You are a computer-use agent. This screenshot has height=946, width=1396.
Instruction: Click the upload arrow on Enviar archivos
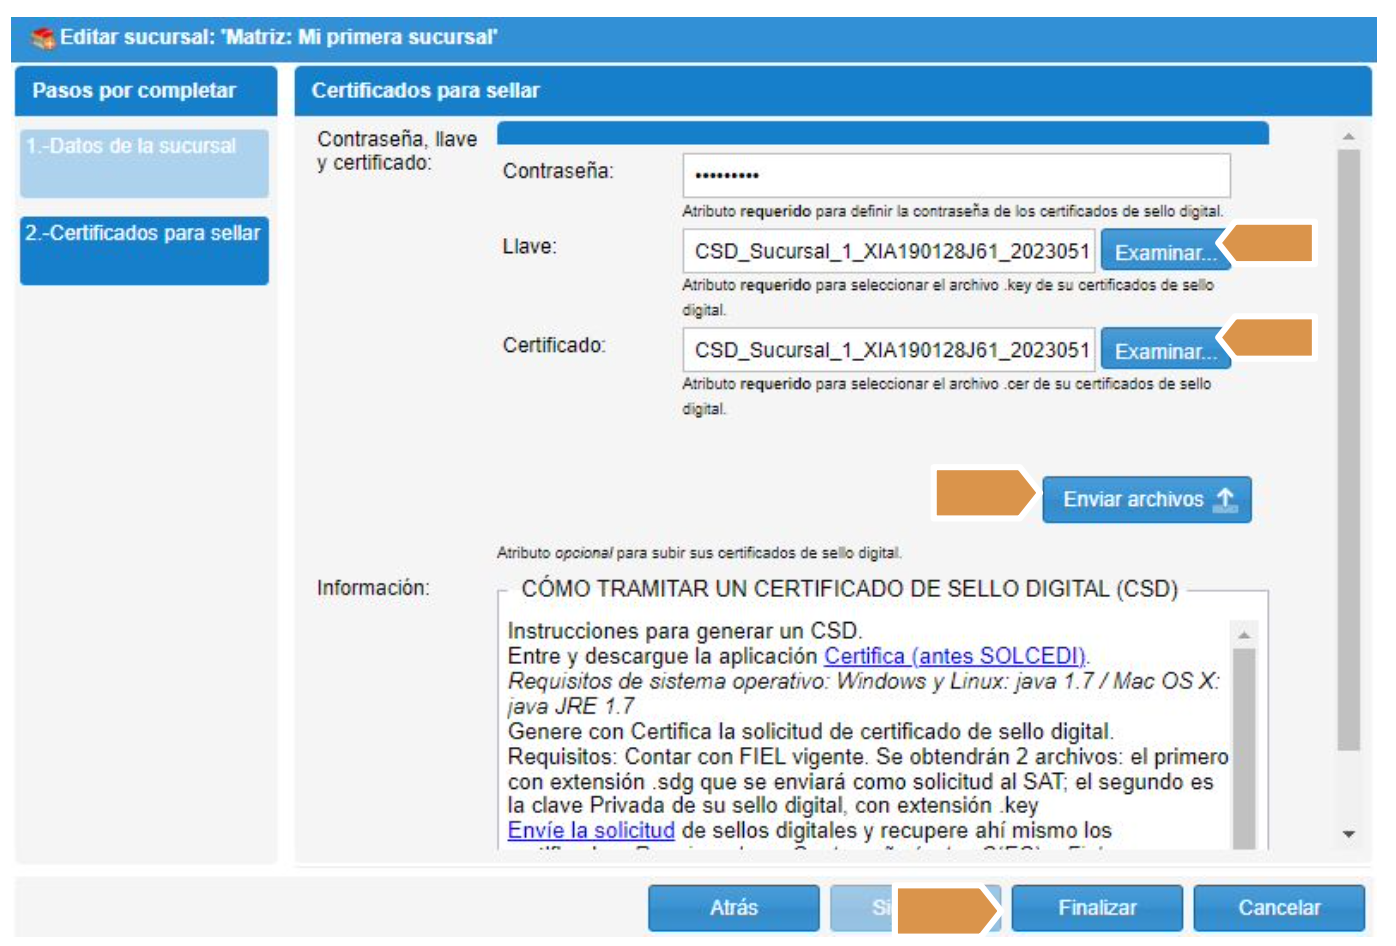[1225, 499]
